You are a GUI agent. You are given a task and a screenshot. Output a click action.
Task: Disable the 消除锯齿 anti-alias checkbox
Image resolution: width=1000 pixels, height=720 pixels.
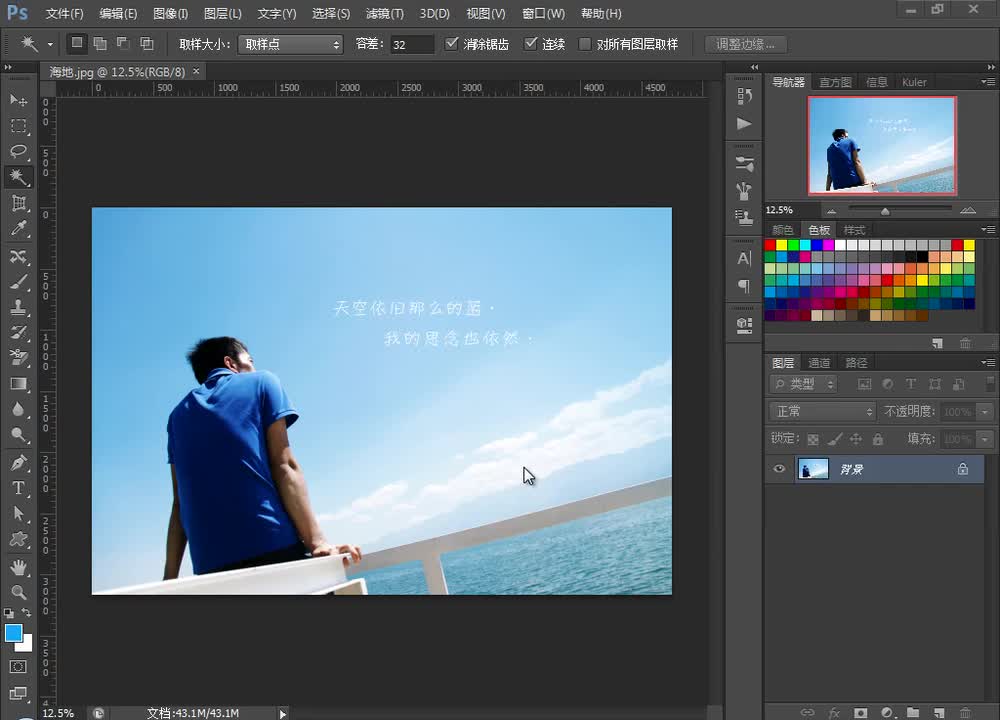point(452,44)
